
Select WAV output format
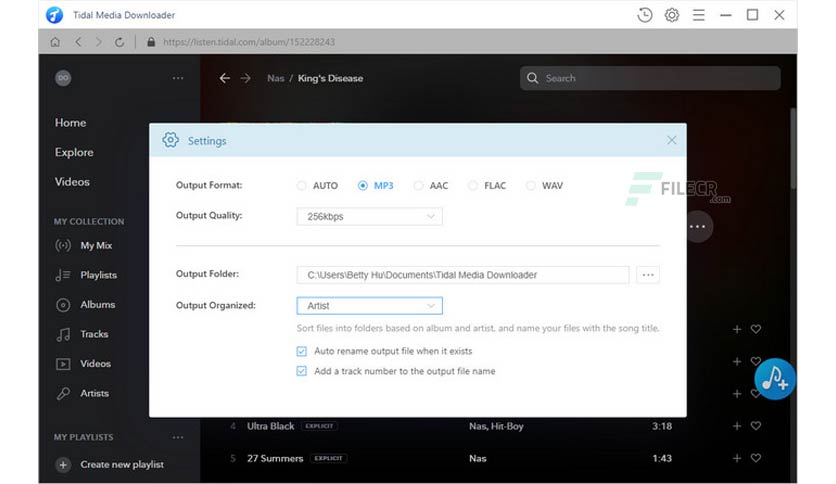[530, 185]
